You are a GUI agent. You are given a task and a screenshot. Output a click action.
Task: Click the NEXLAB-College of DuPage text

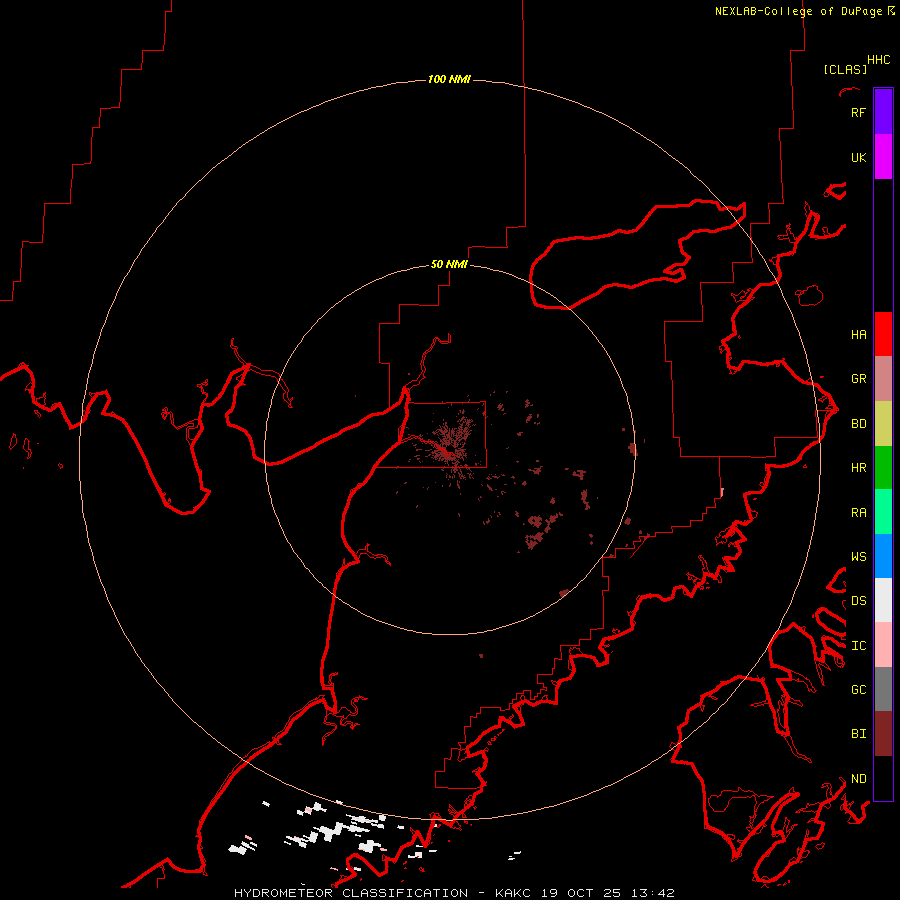pyautogui.click(x=798, y=11)
